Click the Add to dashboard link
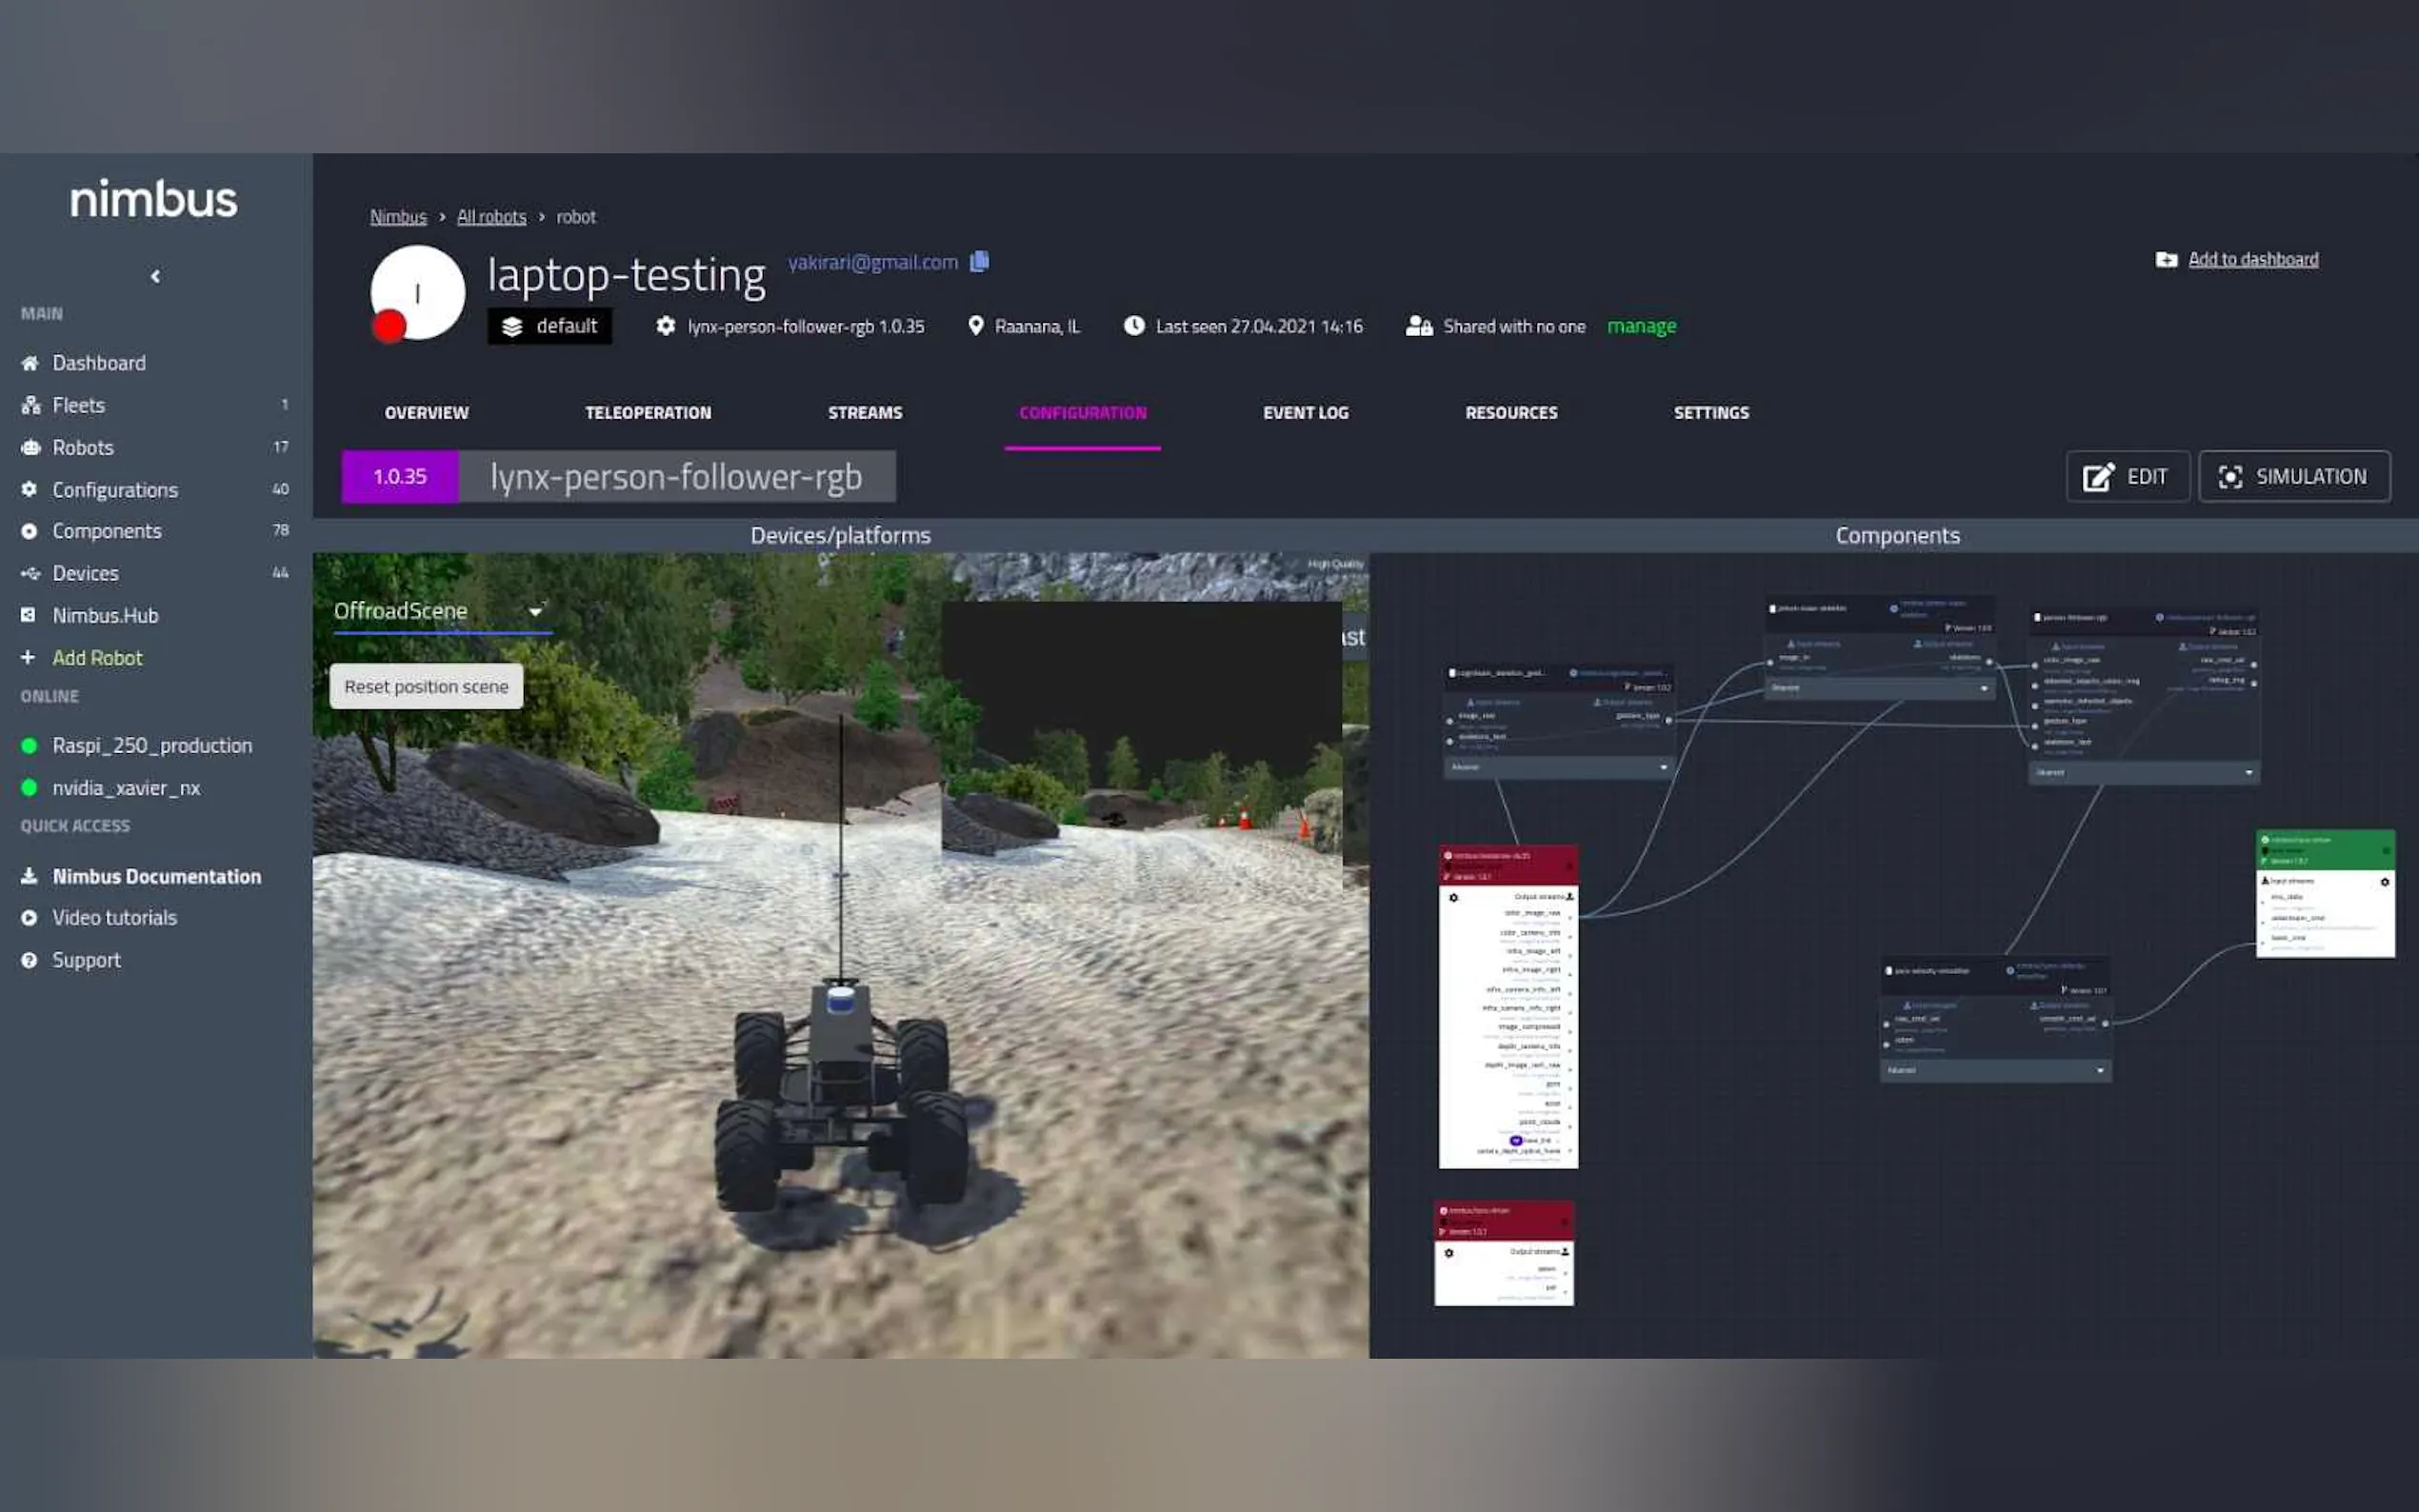 2252,260
